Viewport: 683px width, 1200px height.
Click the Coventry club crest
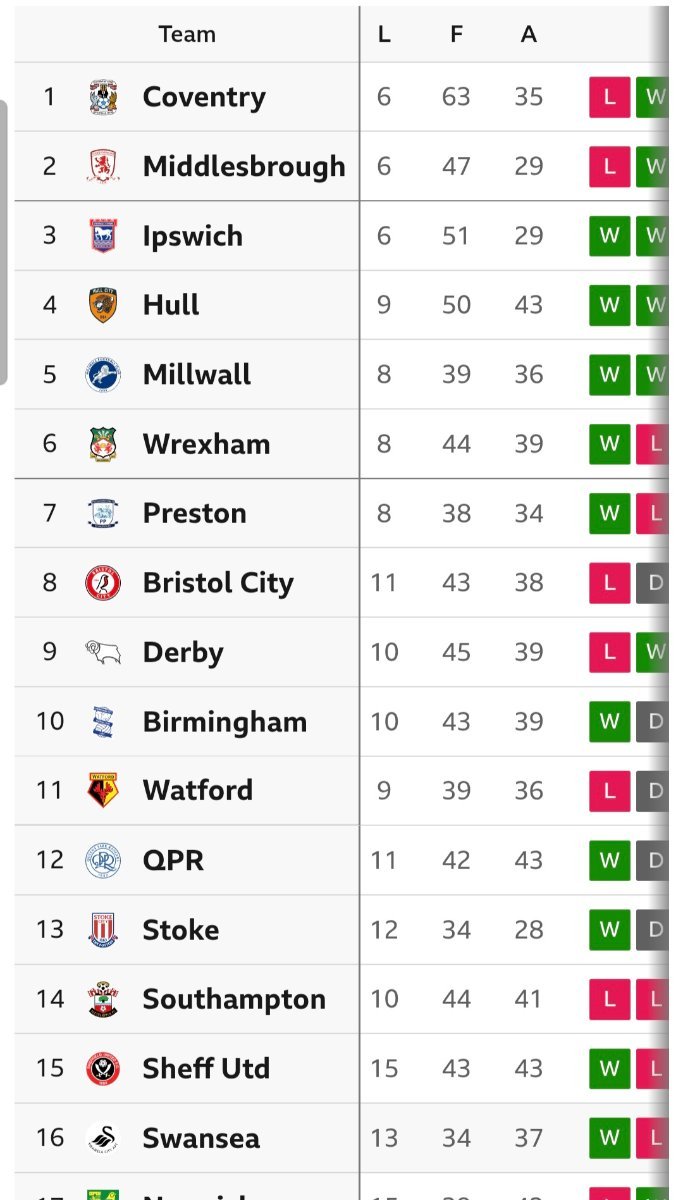tap(103, 97)
